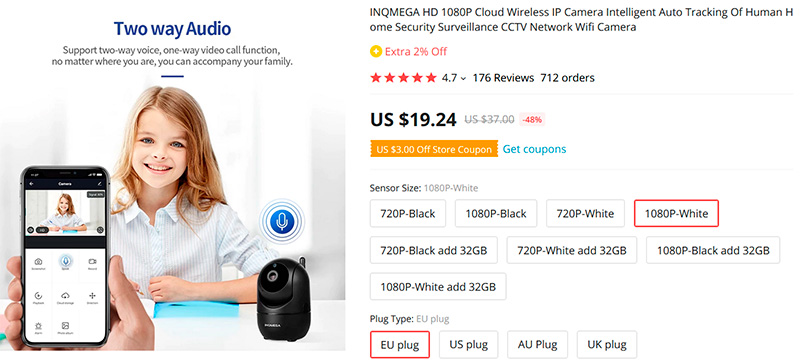Click the yellow Extra 2% Off badge icon
Image resolution: width=800 pixels, height=361 pixels.
point(376,51)
